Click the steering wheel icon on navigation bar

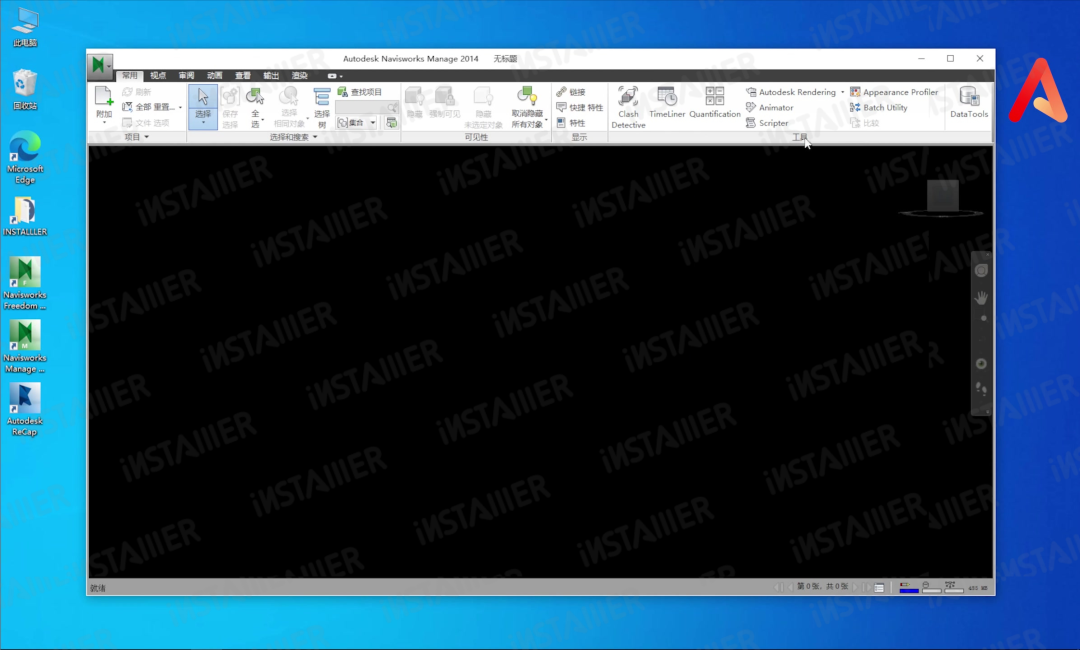981,271
